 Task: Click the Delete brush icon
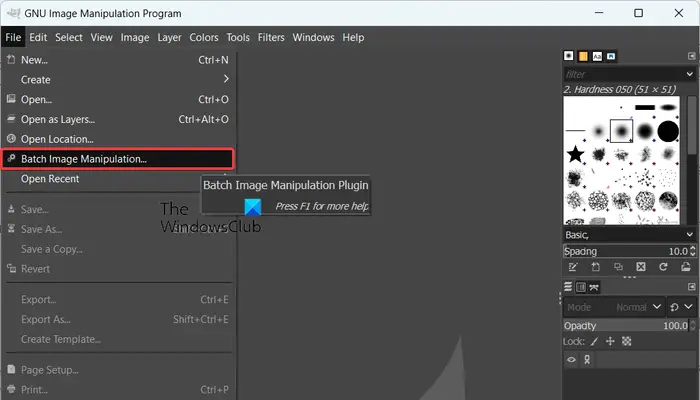641,267
